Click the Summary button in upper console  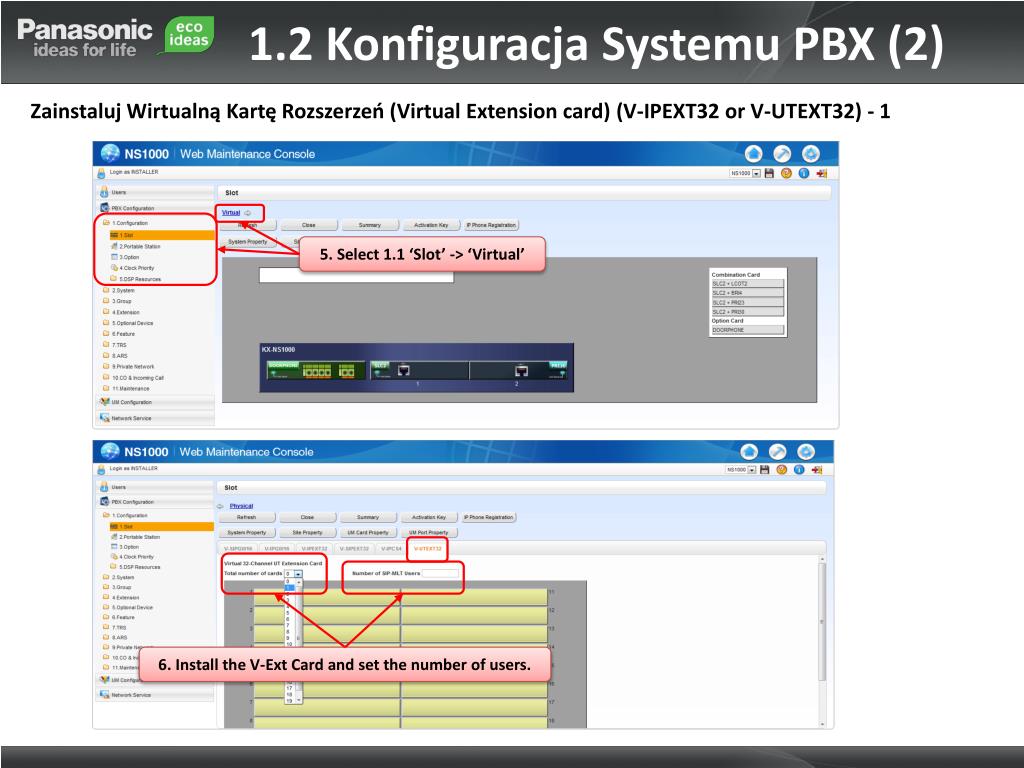370,225
